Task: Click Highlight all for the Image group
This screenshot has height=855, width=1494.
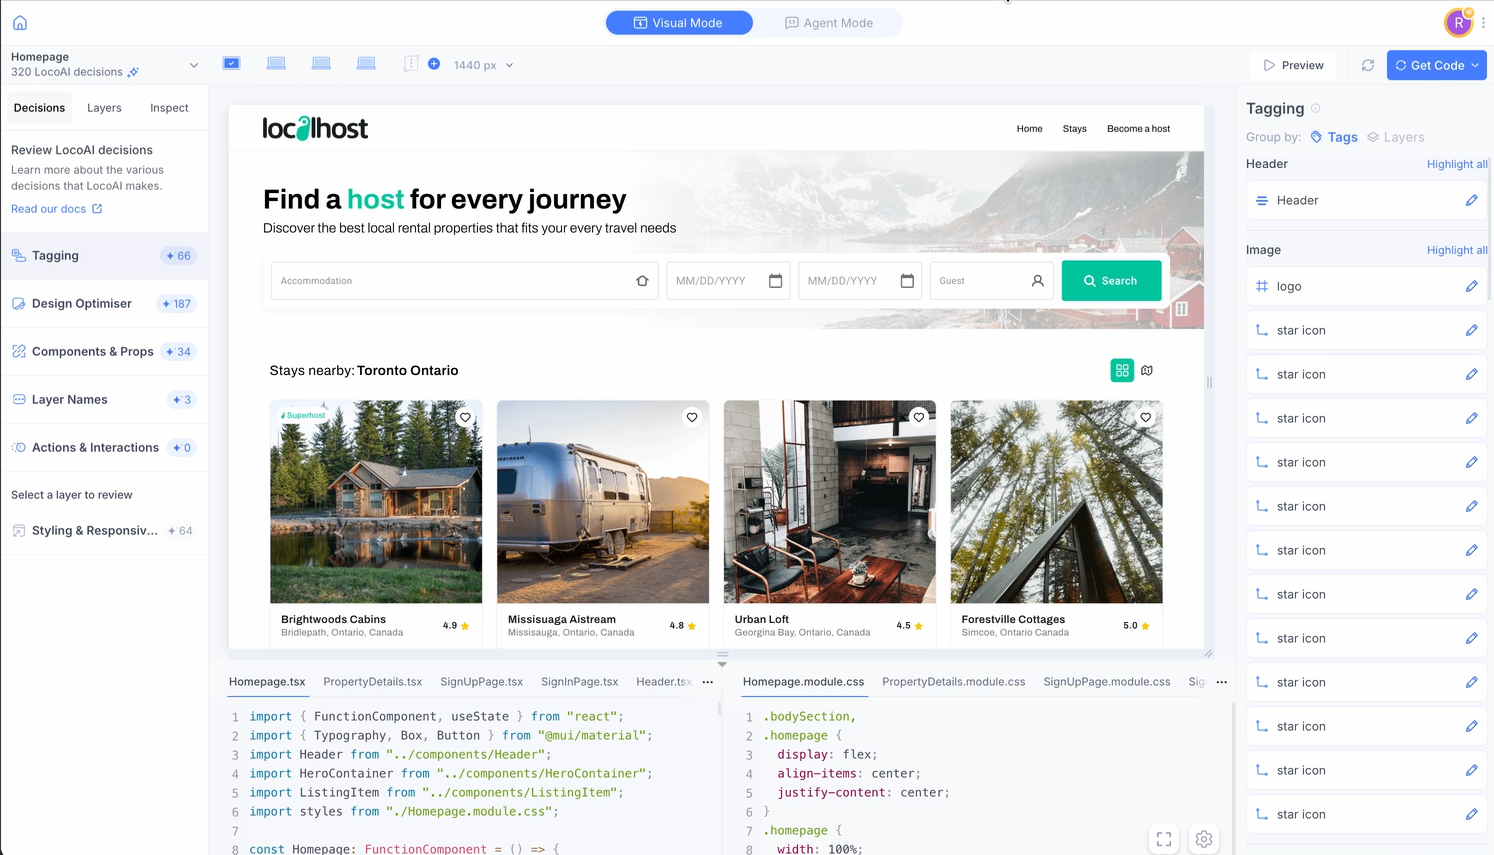Action: [x=1457, y=250]
